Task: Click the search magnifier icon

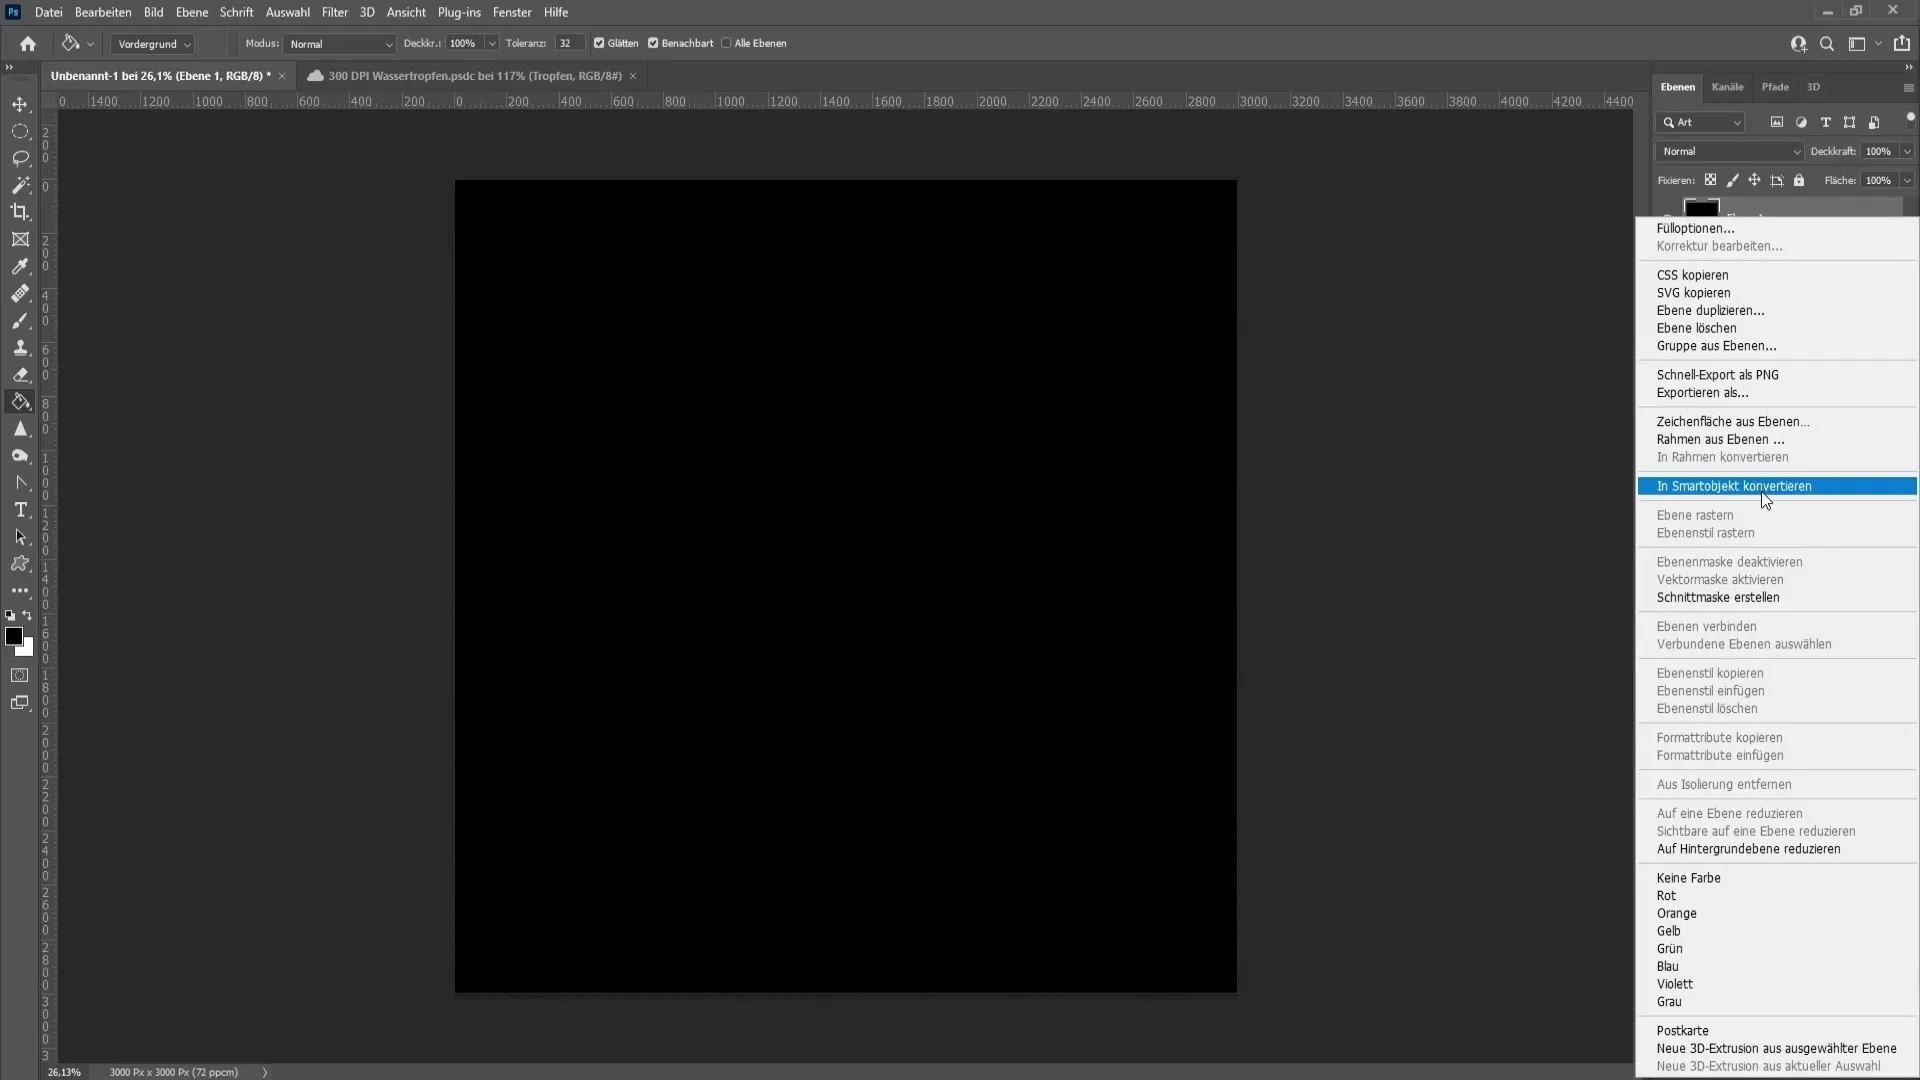Action: click(1827, 44)
